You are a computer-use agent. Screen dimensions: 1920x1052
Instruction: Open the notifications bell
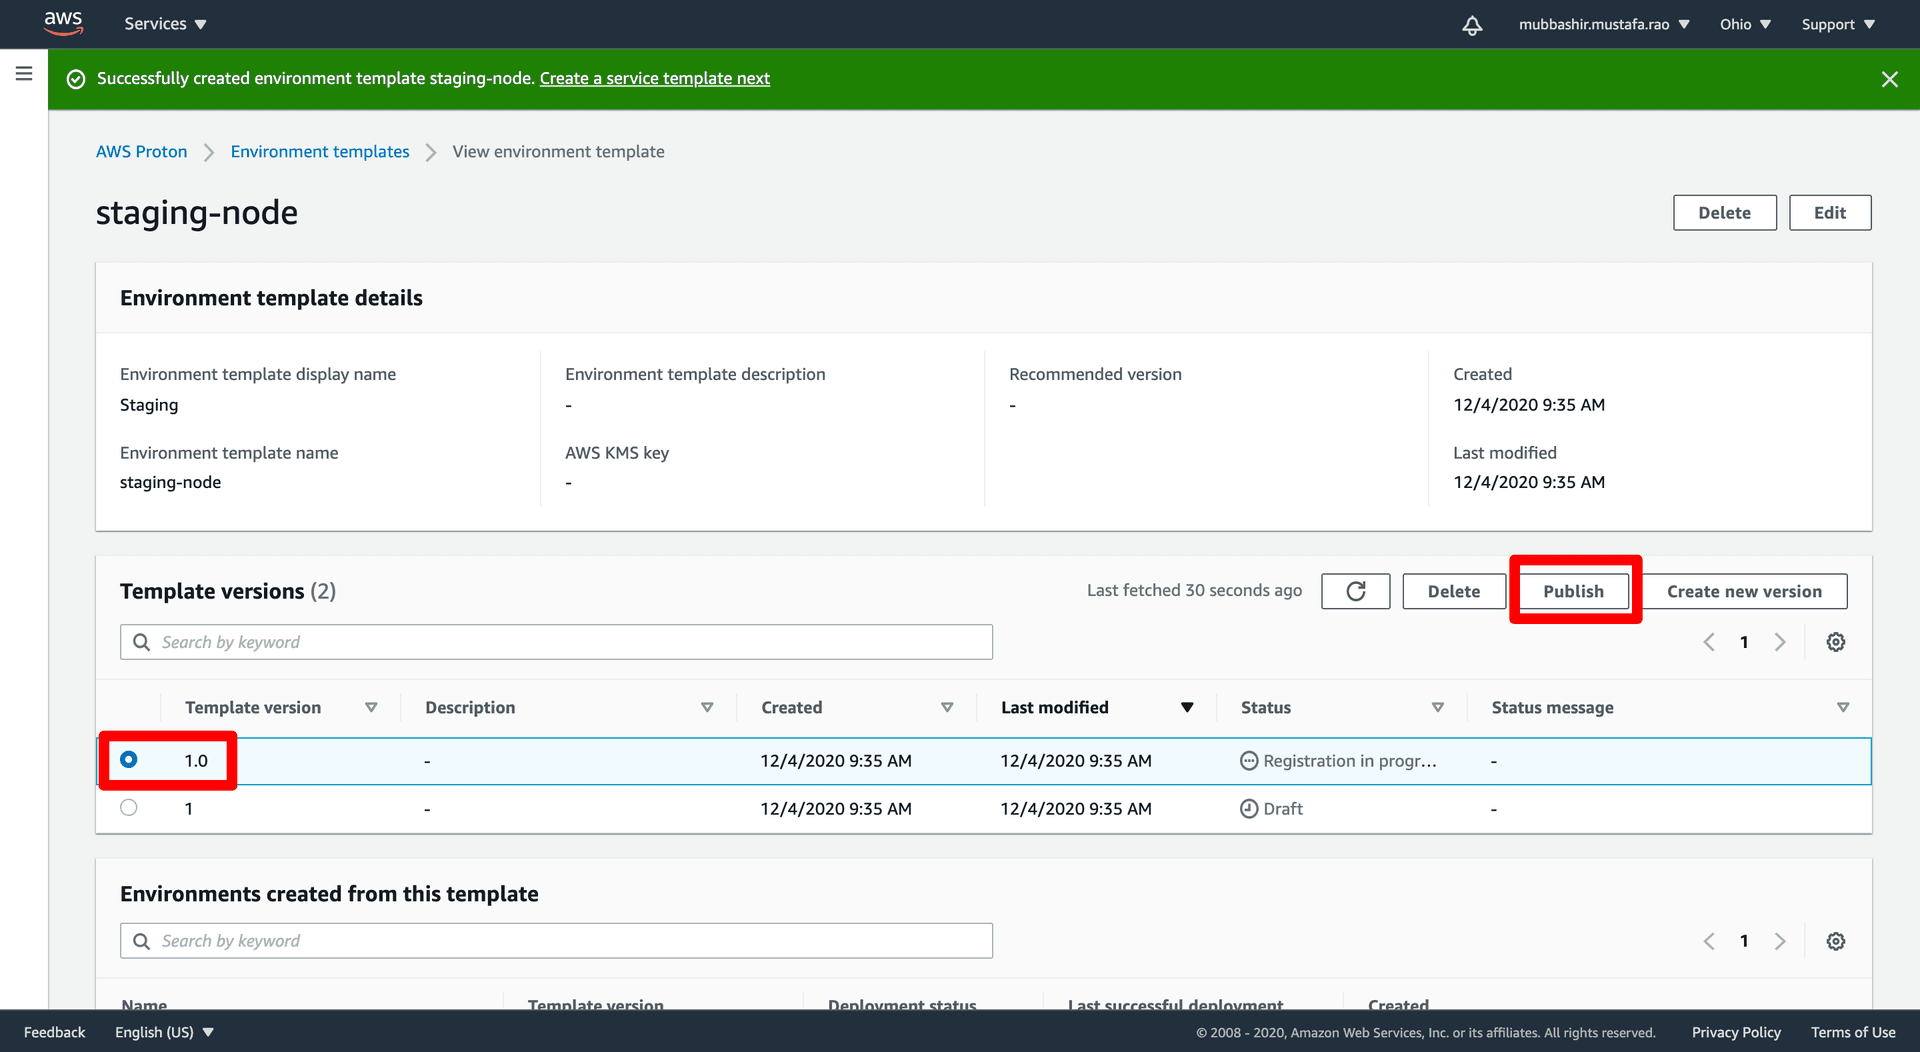pos(1472,25)
